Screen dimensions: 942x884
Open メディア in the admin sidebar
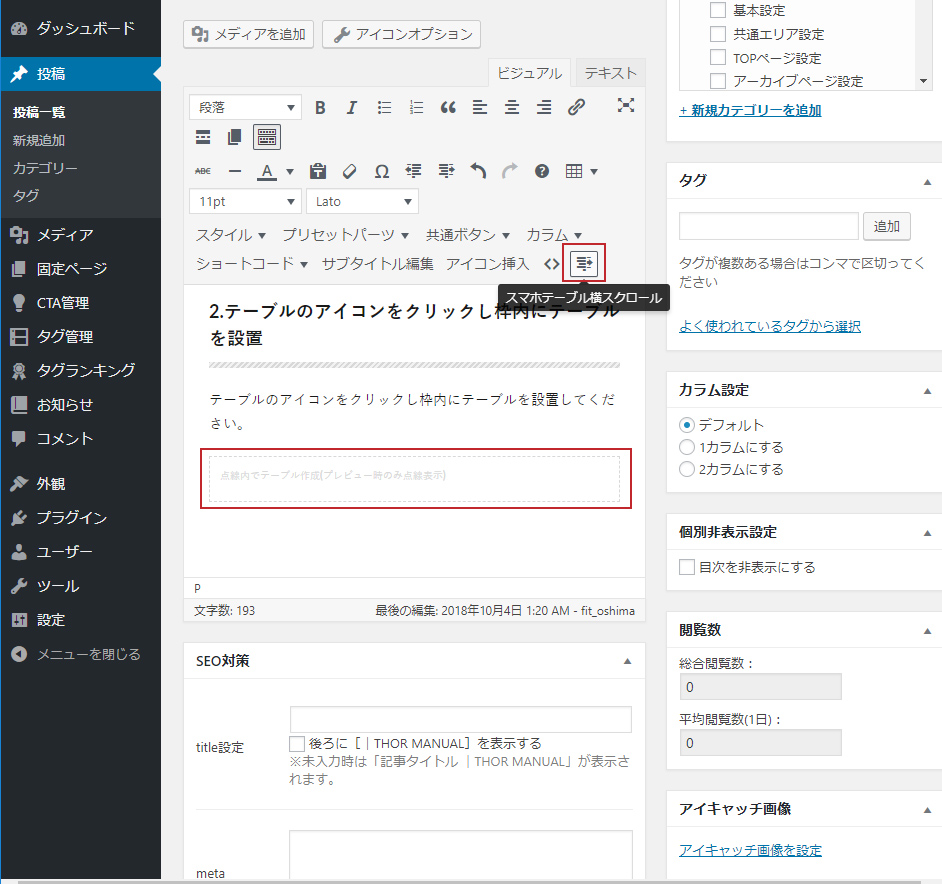pos(65,235)
